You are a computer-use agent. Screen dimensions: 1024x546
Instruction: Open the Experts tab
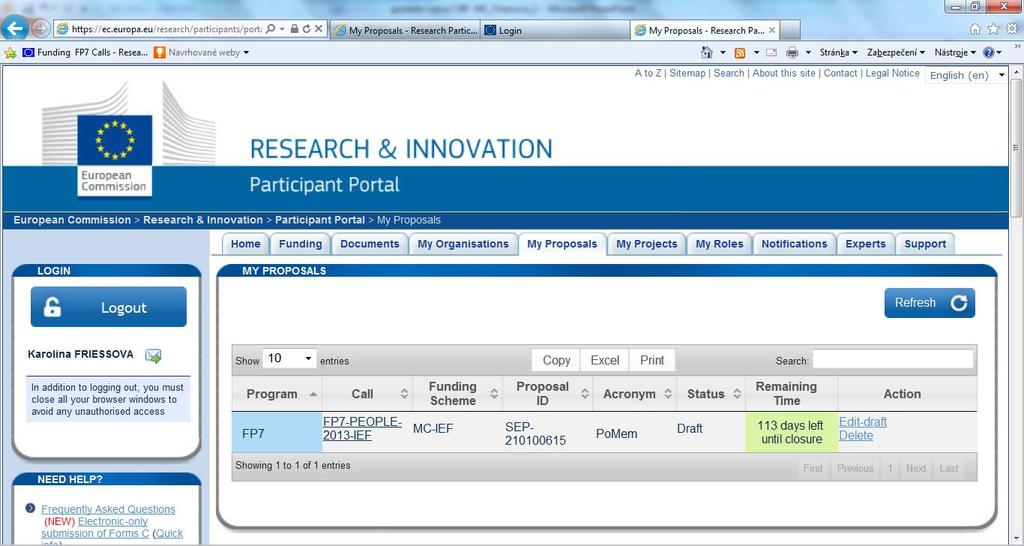(865, 244)
